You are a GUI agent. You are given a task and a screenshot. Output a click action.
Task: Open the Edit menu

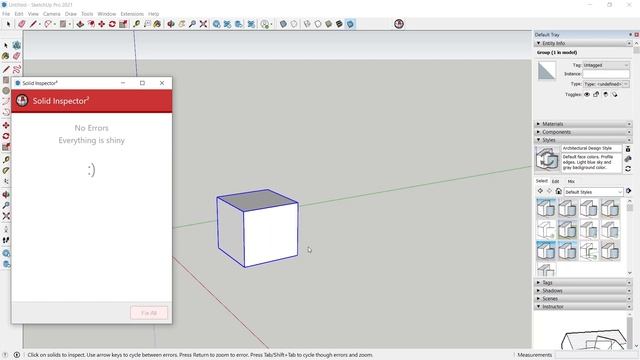[19, 14]
